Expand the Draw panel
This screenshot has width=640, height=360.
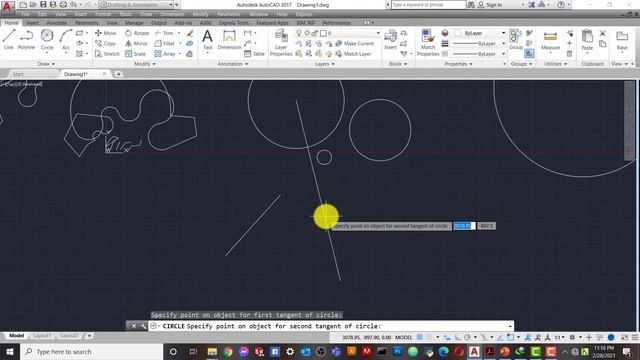click(46, 64)
